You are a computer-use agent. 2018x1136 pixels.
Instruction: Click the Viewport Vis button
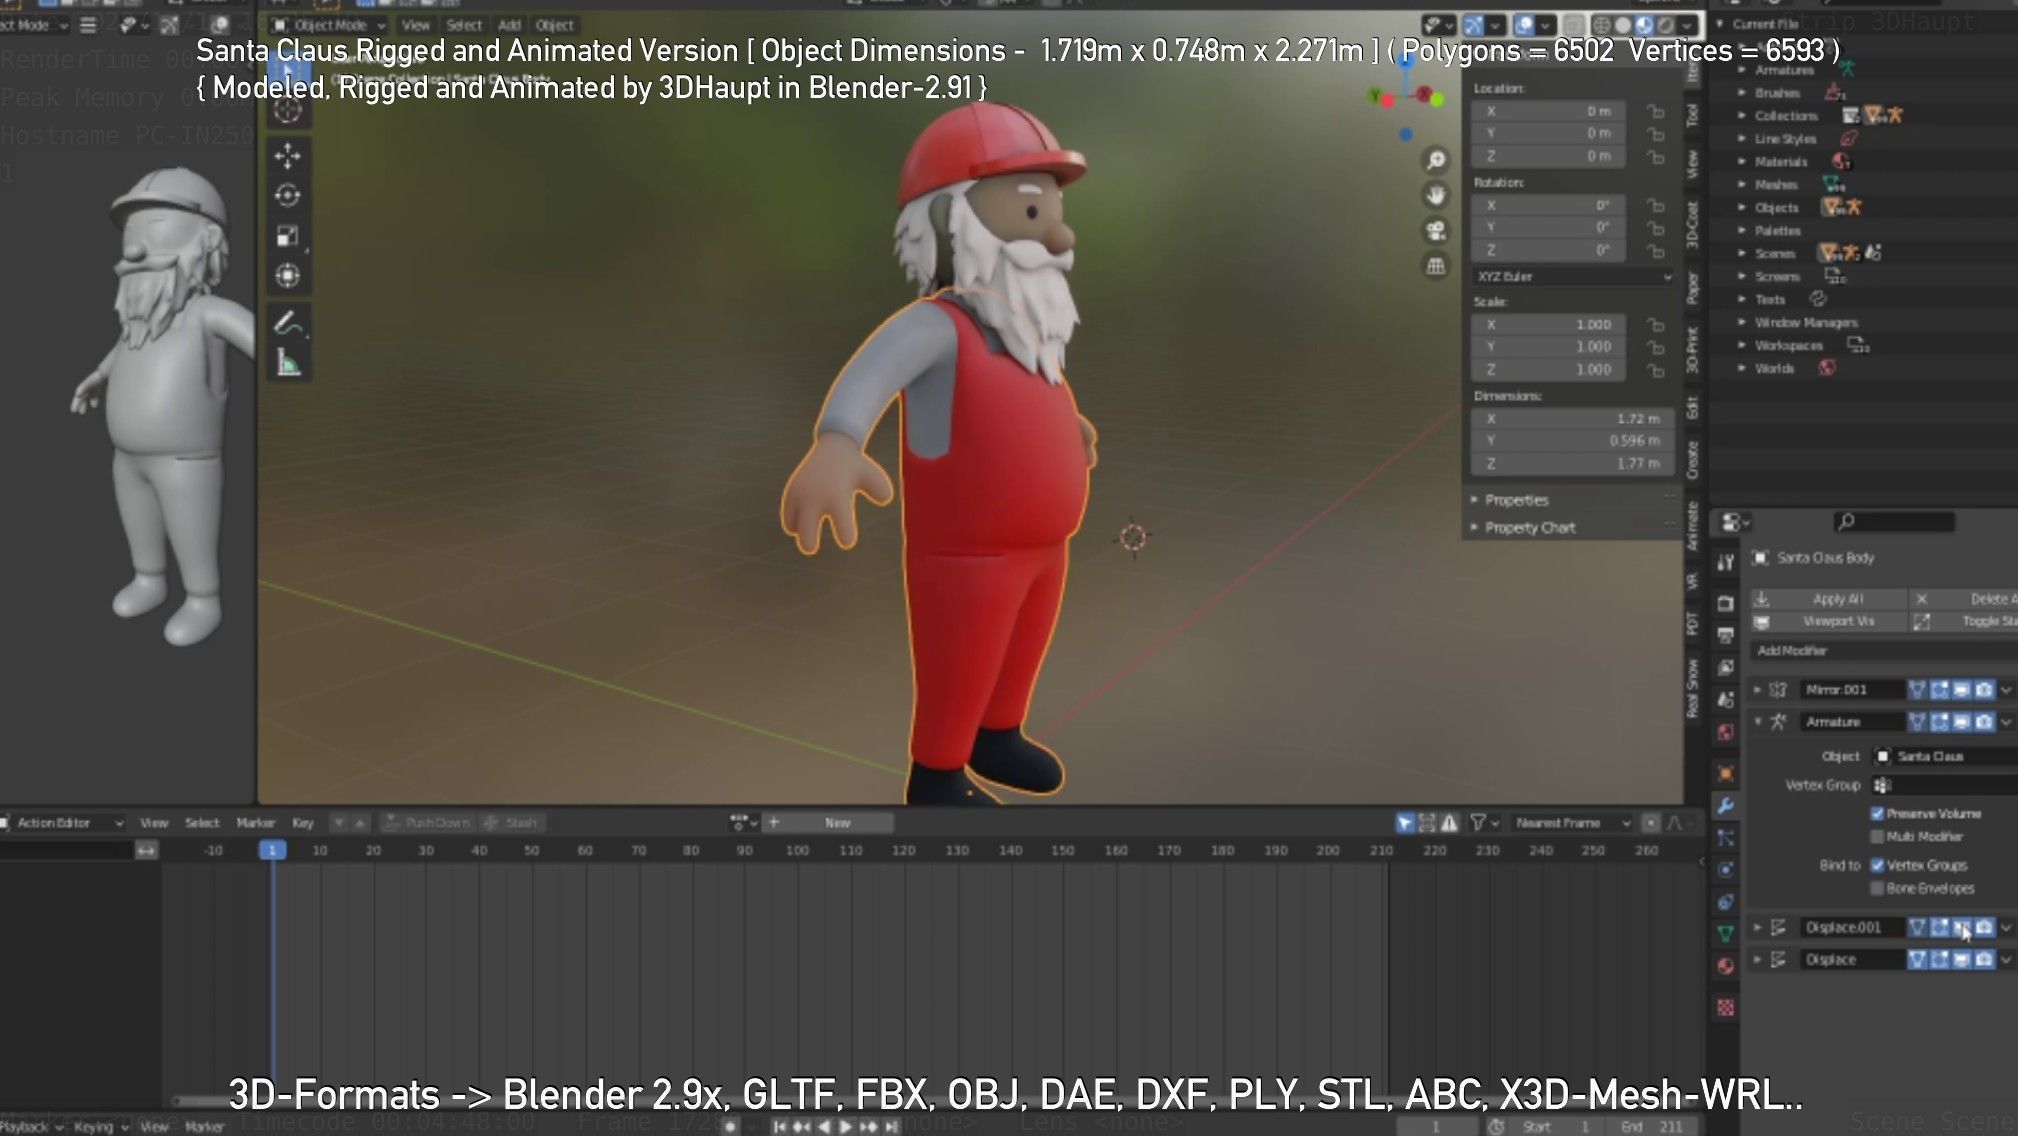(1828, 621)
